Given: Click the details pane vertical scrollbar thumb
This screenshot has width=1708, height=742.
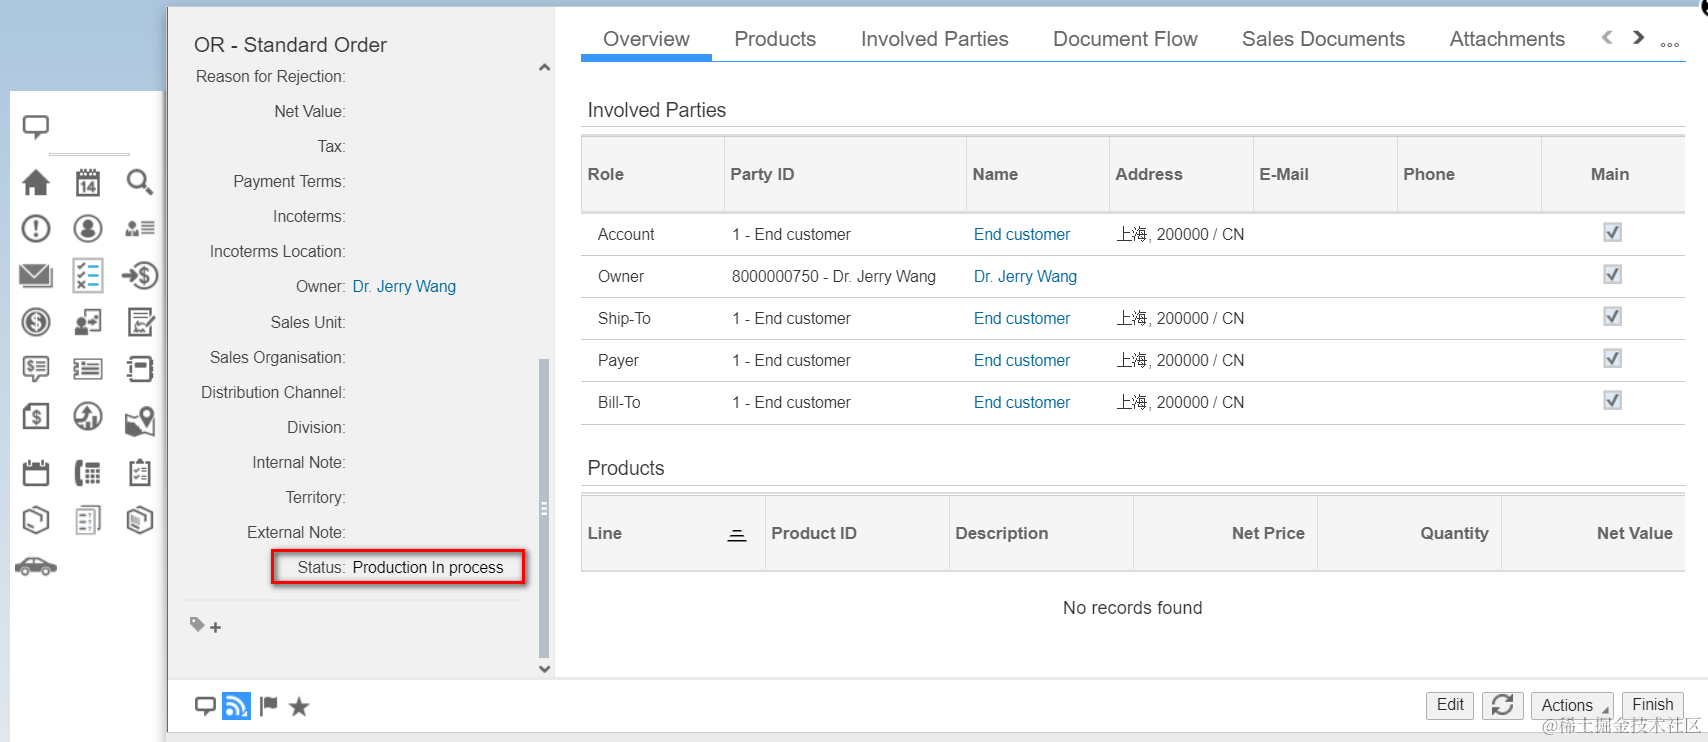Looking at the screenshot, I should tap(544, 508).
